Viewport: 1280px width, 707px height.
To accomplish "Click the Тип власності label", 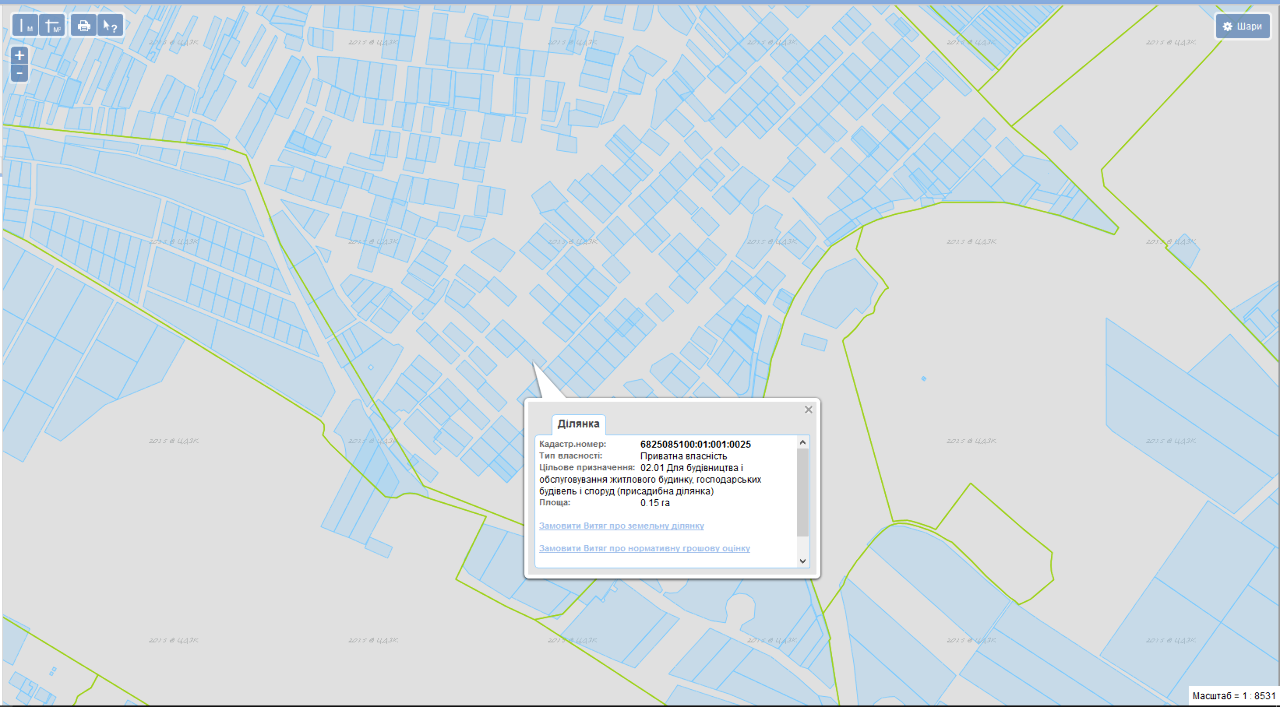I will click(x=571, y=456).
